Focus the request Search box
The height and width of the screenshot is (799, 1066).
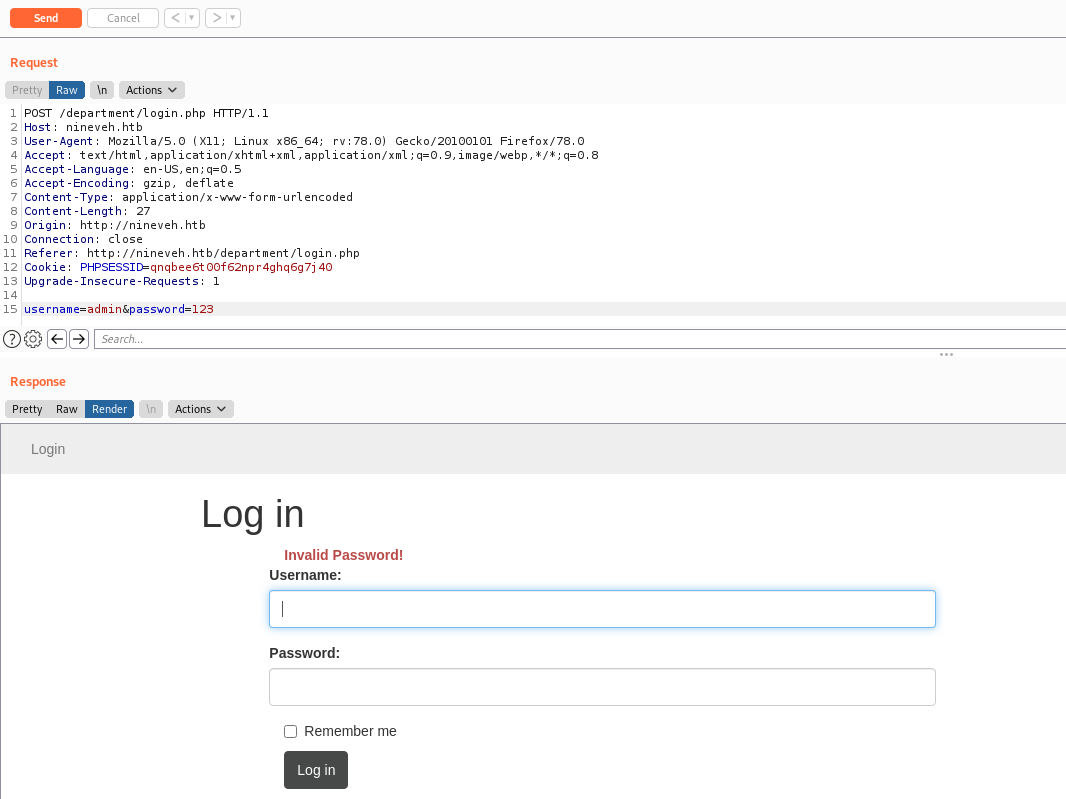[580, 339]
